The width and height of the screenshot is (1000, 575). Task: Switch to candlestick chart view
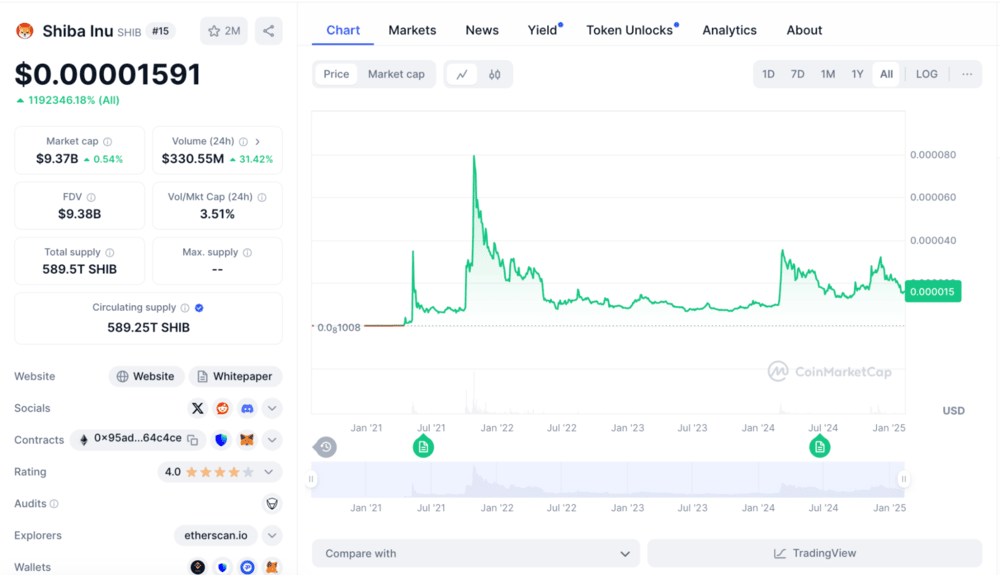coord(495,75)
